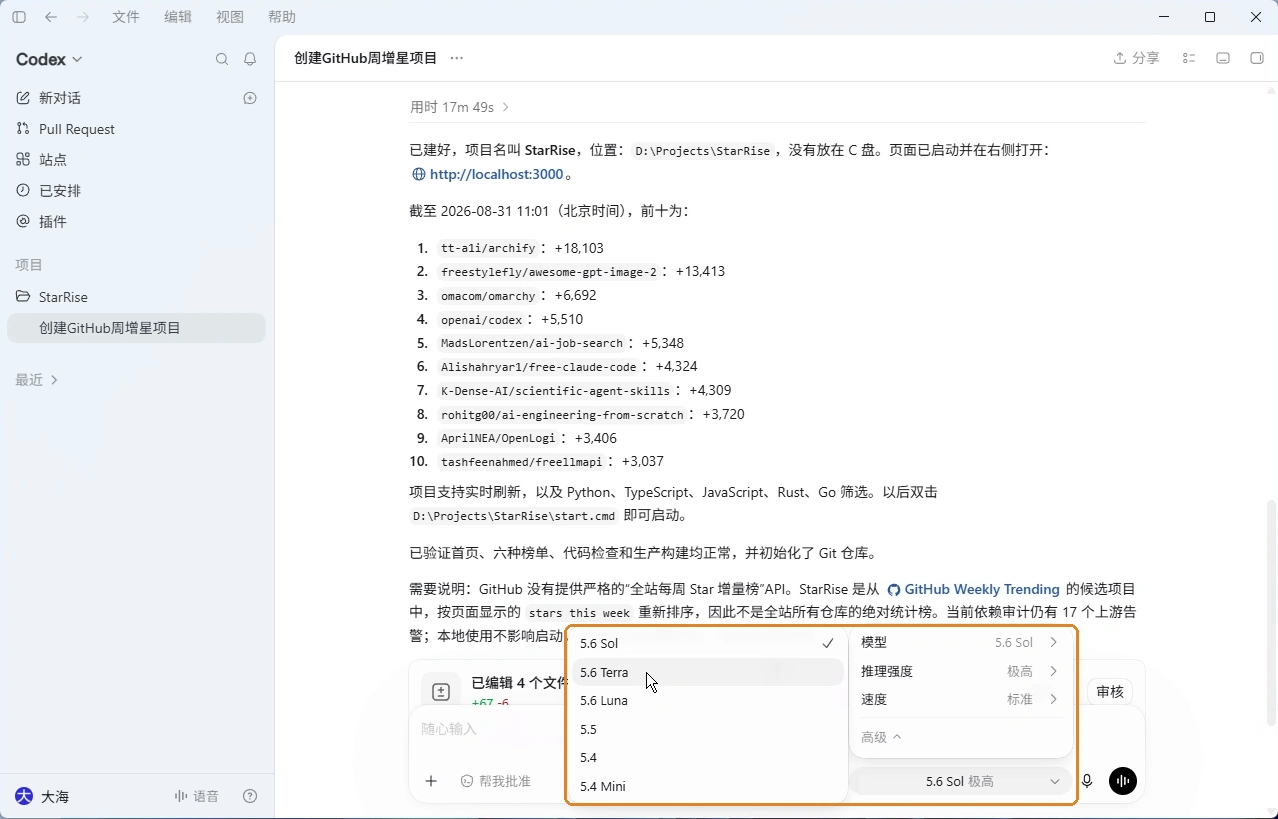
Task: Select the 5.4 Mini model option
Action: (x=706, y=786)
